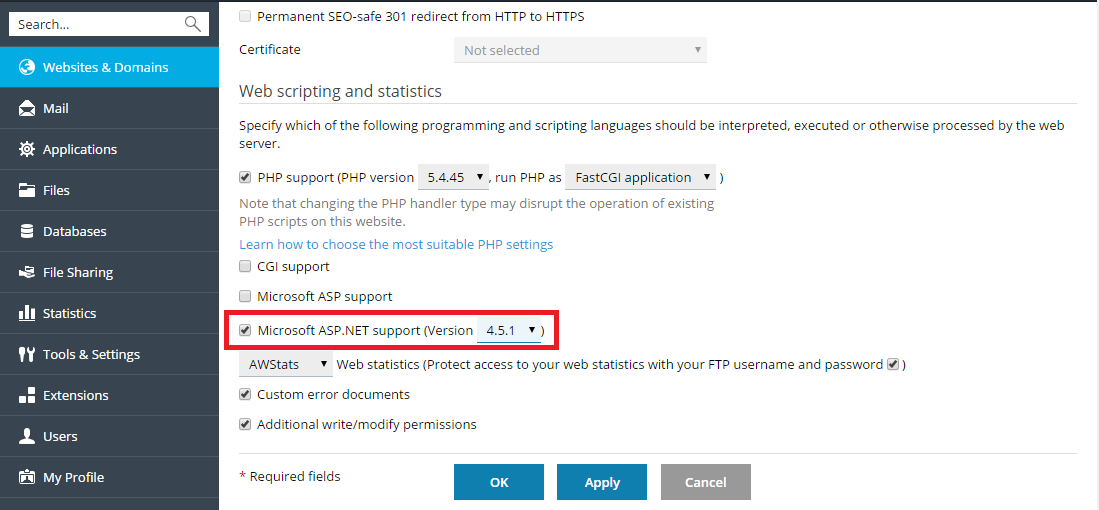Click the Statistics bar chart icon
Image resolution: width=1099 pixels, height=510 pixels.
27,313
